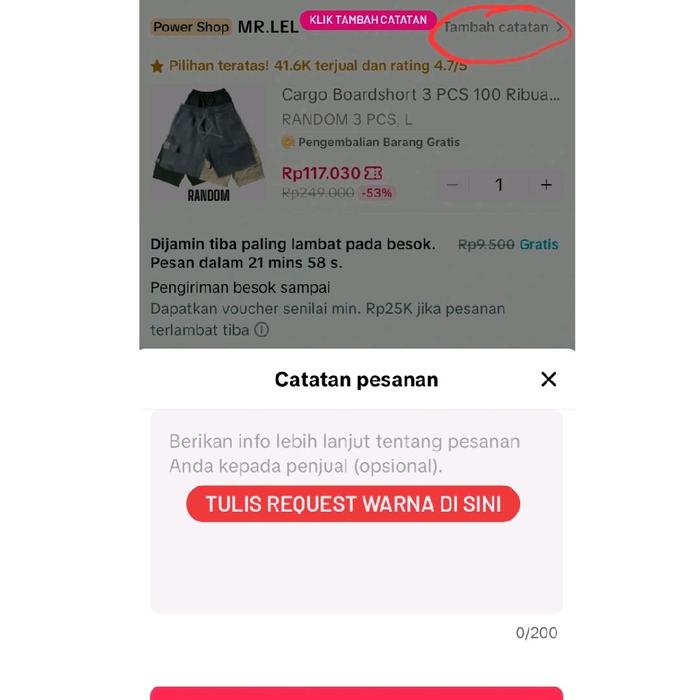Tap the chevron beside Tambah catatan
The height and width of the screenshot is (700, 700).
559,27
